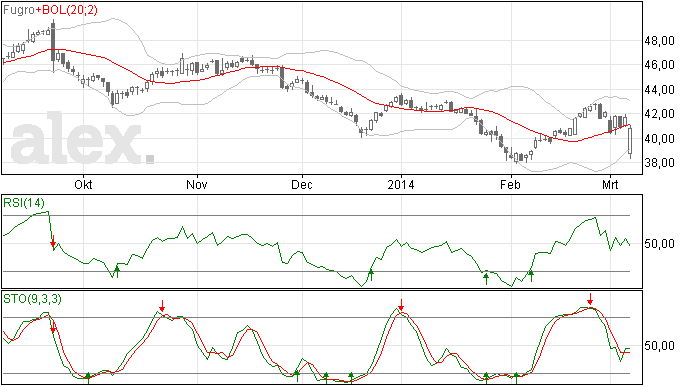
Task: Click the STO red sell arrow near Mrt
Action: tap(590, 299)
